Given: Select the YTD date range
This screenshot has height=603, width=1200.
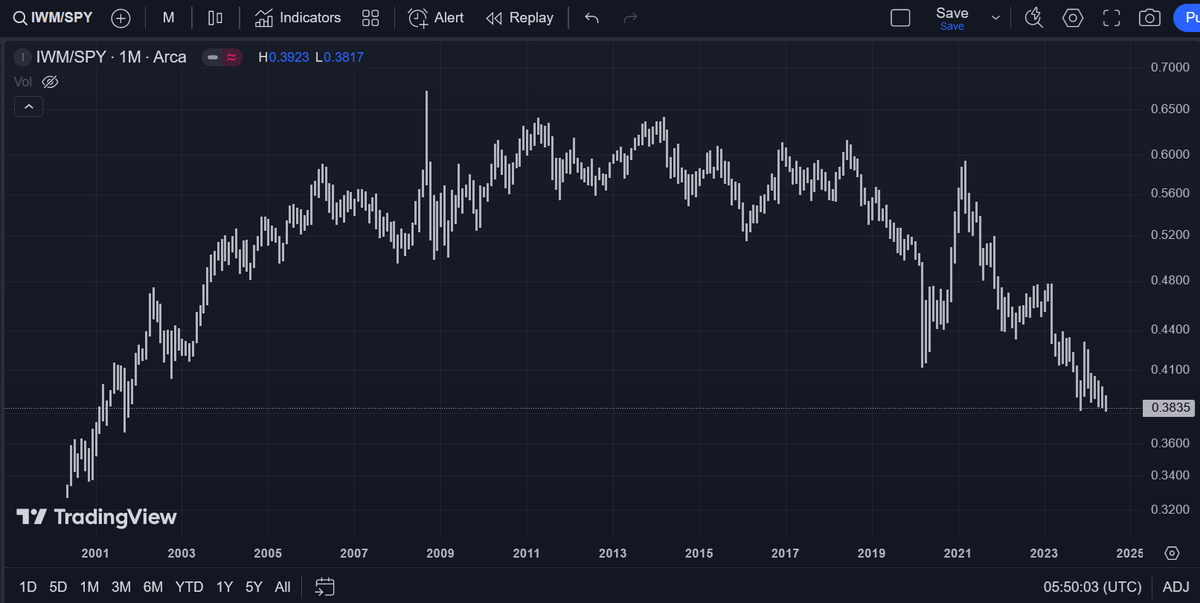Looking at the screenshot, I should pyautogui.click(x=189, y=587).
